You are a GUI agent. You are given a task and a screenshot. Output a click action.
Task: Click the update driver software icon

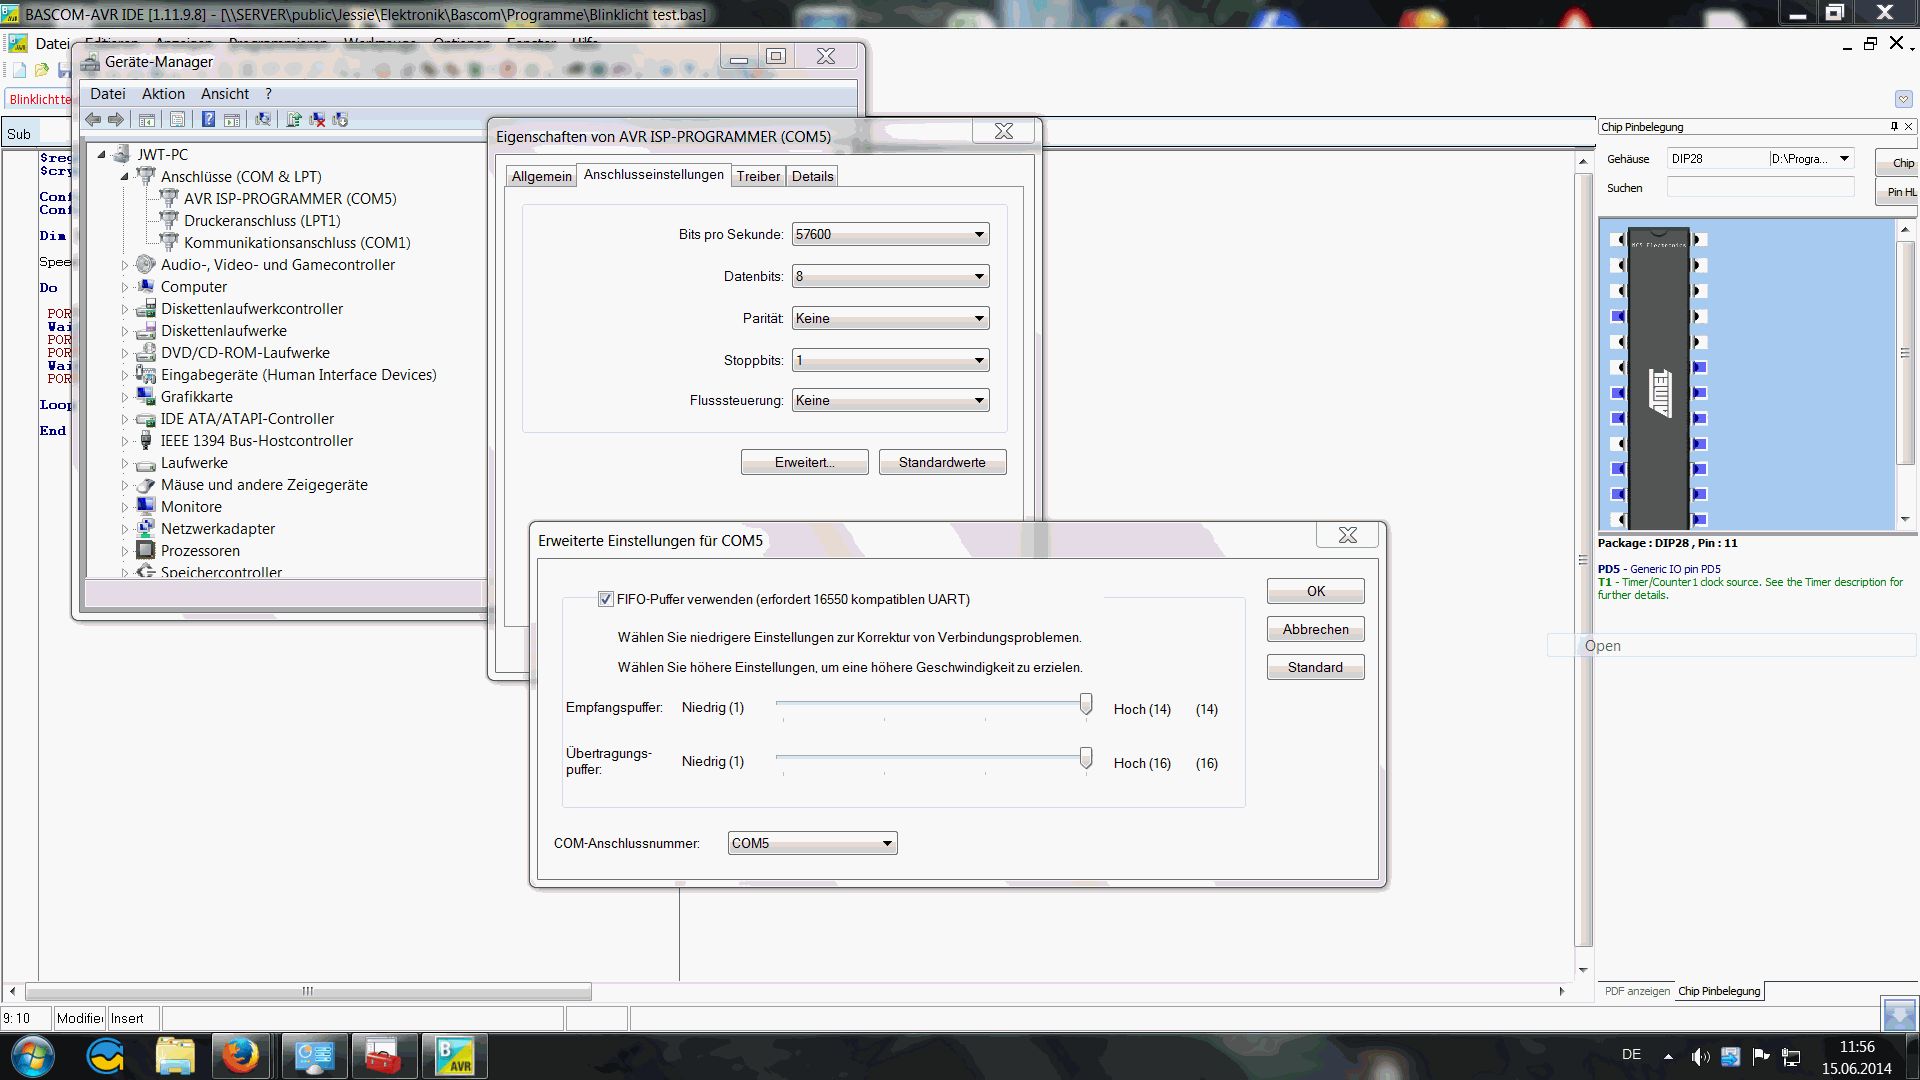click(x=293, y=120)
